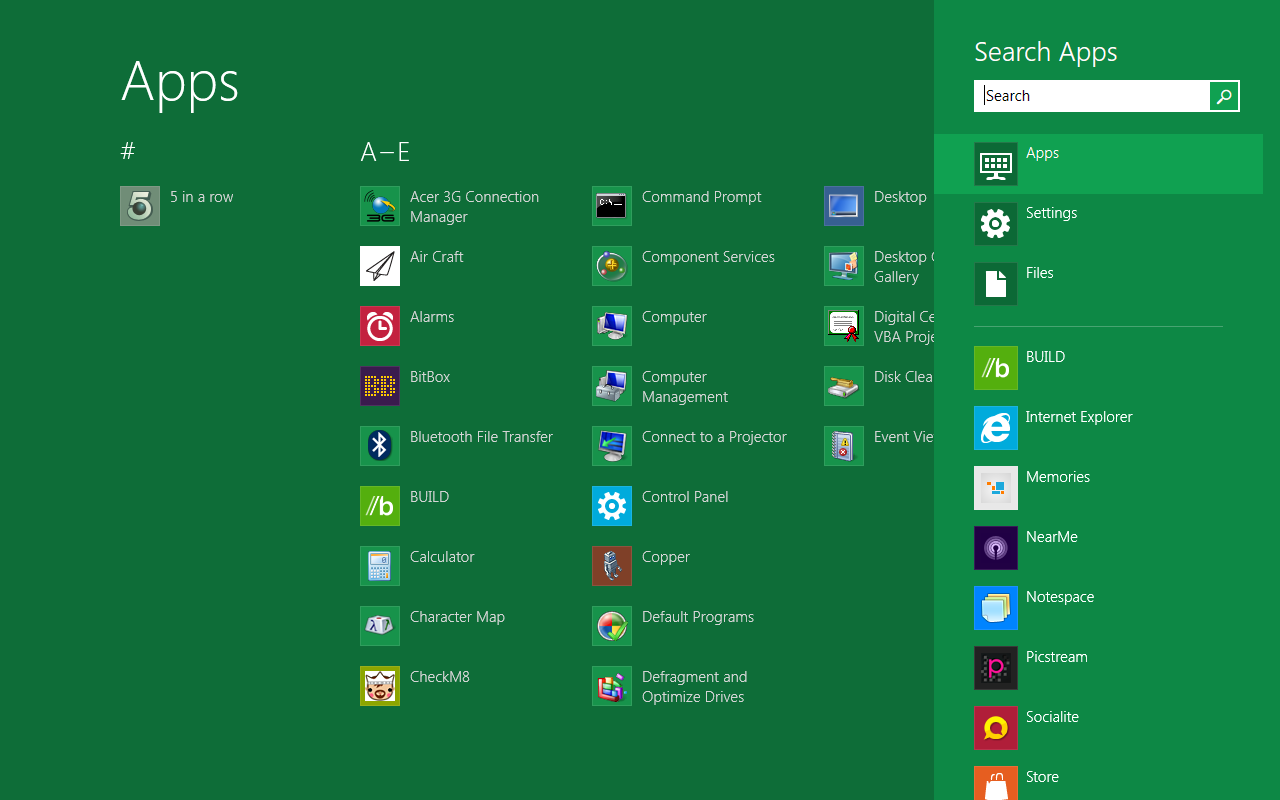
Task: Open the BitBox app icon
Action: 380,386
